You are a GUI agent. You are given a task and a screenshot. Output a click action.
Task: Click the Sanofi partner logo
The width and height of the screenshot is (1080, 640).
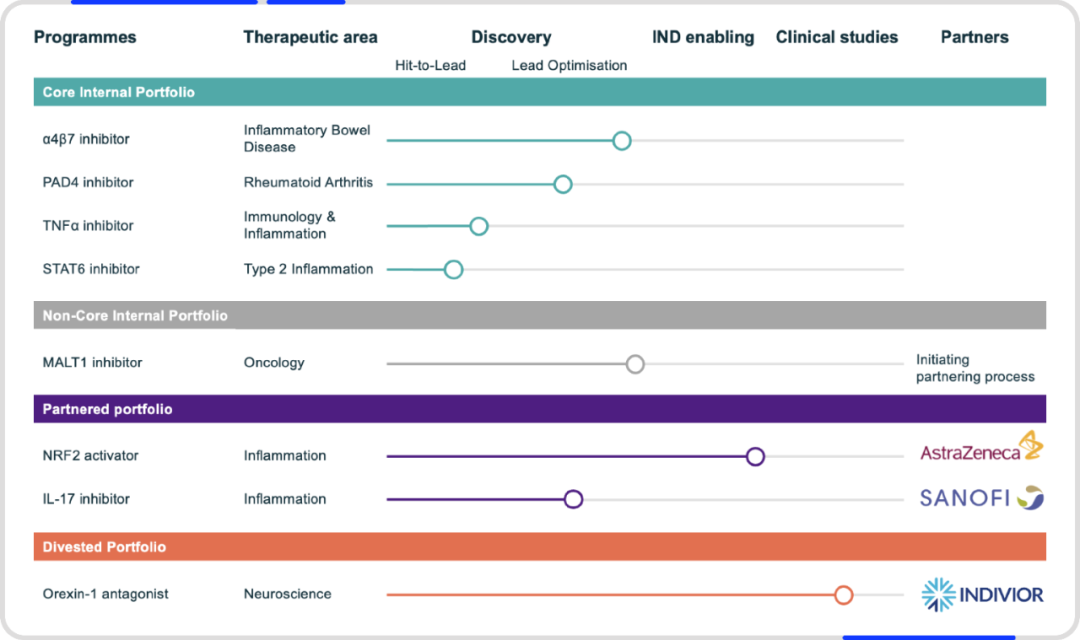[982, 497]
